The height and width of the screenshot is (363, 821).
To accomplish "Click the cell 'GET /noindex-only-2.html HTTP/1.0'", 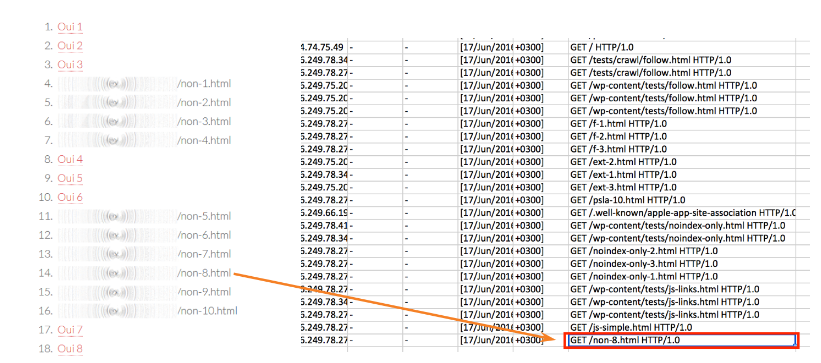I will point(681,251).
